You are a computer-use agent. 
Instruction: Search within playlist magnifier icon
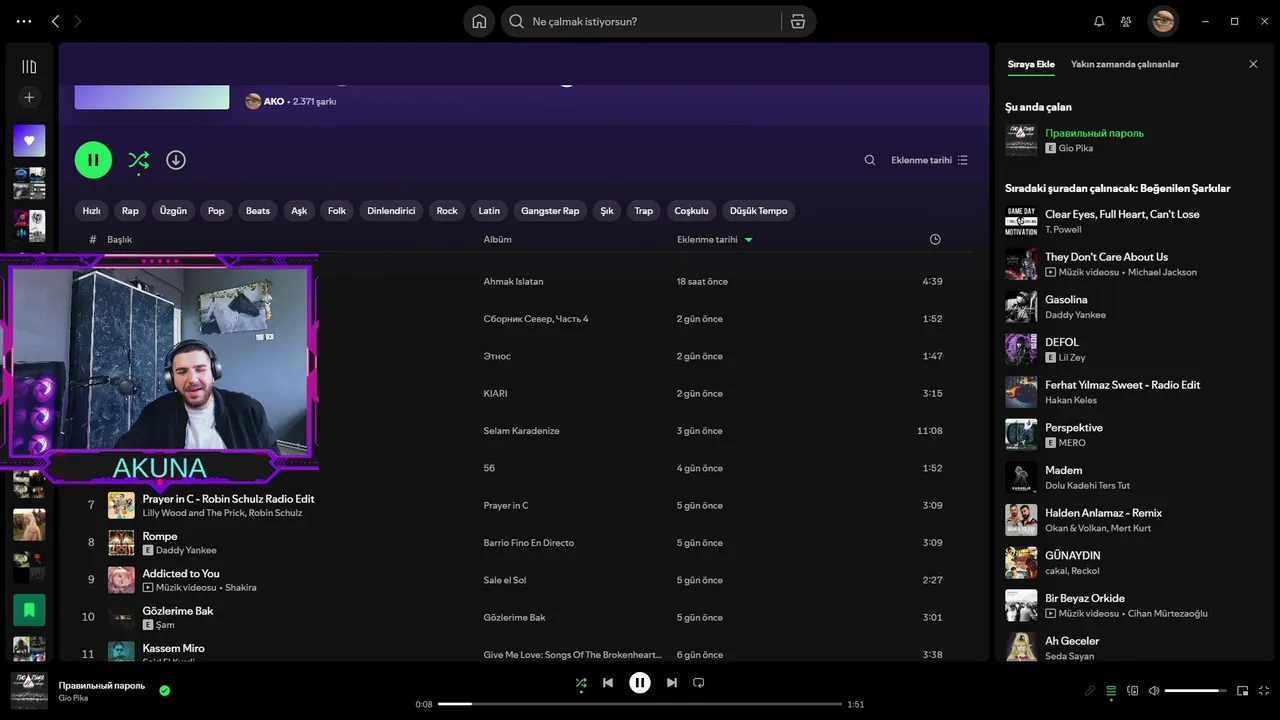click(870, 160)
